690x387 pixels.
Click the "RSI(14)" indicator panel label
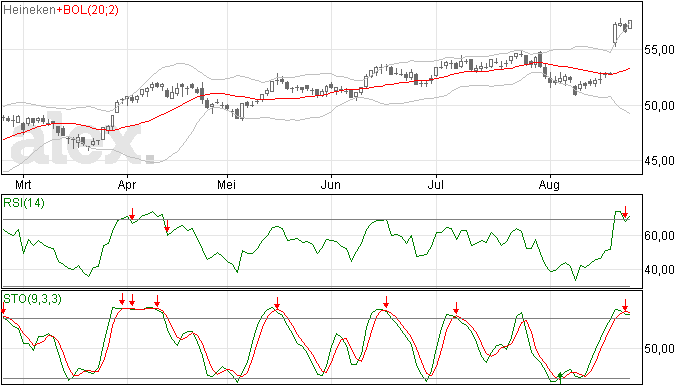(x=24, y=203)
